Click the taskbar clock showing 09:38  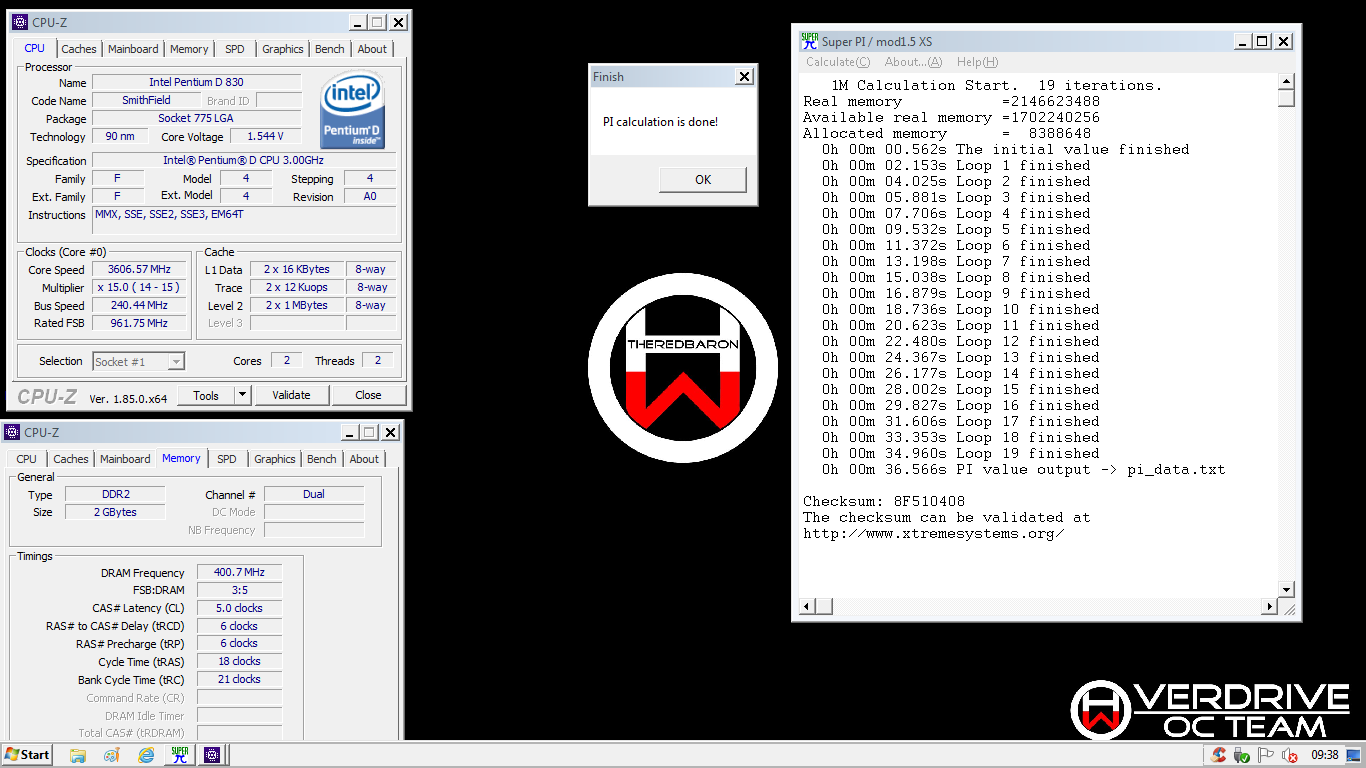point(1324,755)
